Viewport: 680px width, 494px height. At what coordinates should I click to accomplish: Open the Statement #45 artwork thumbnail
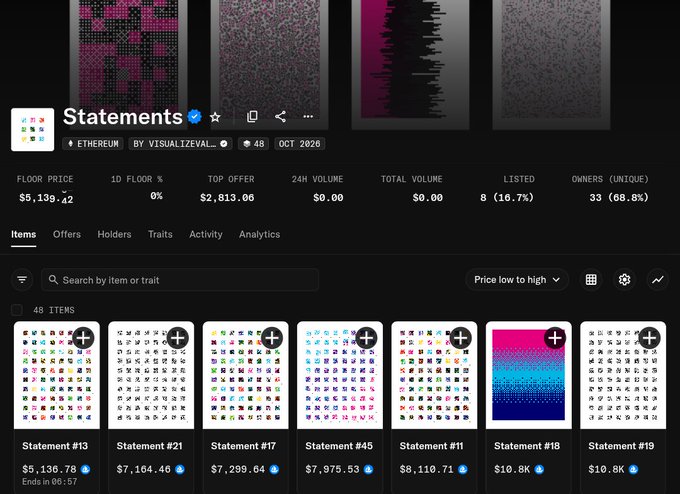tap(340, 375)
